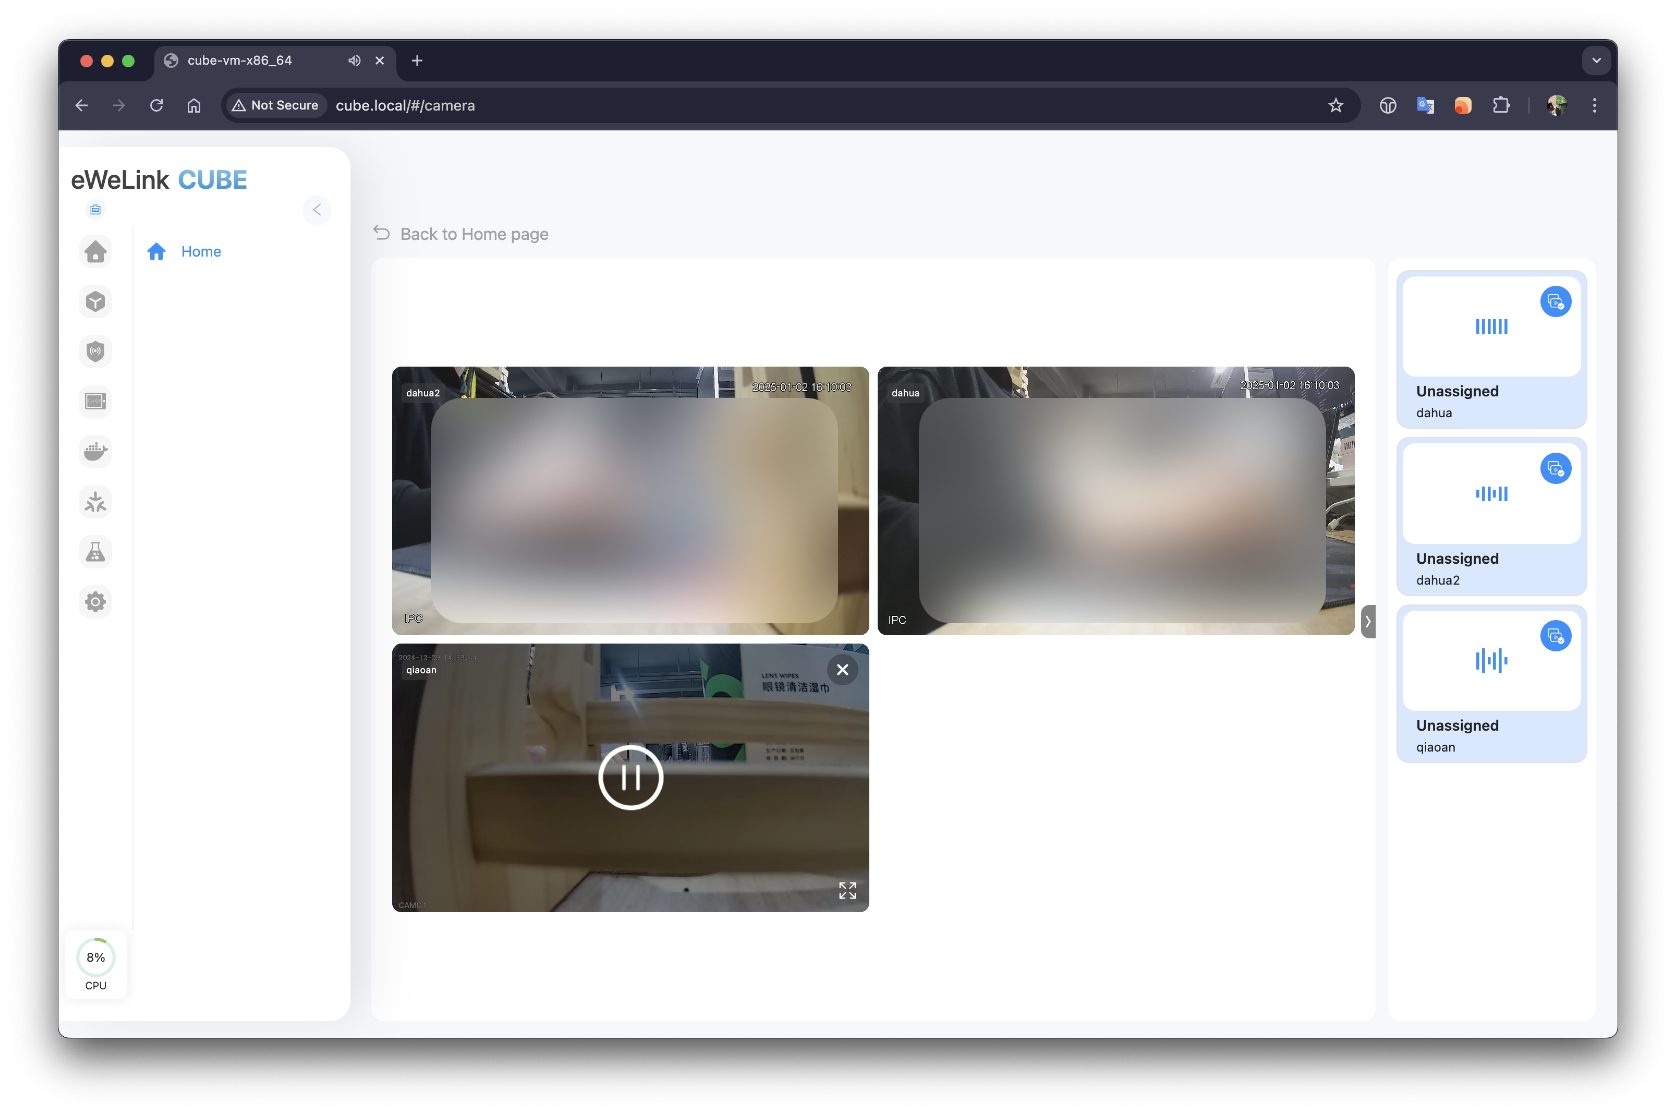
Task: Open the security shield sidebar icon
Action: pos(95,352)
